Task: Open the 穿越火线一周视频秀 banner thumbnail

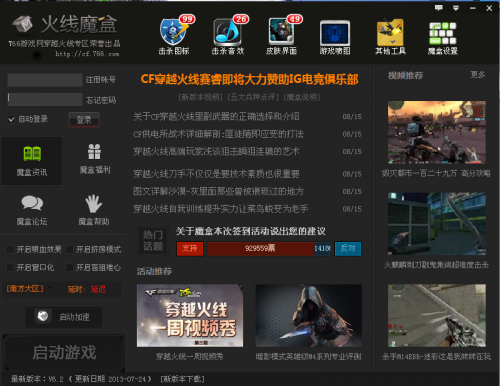Action: point(190,315)
